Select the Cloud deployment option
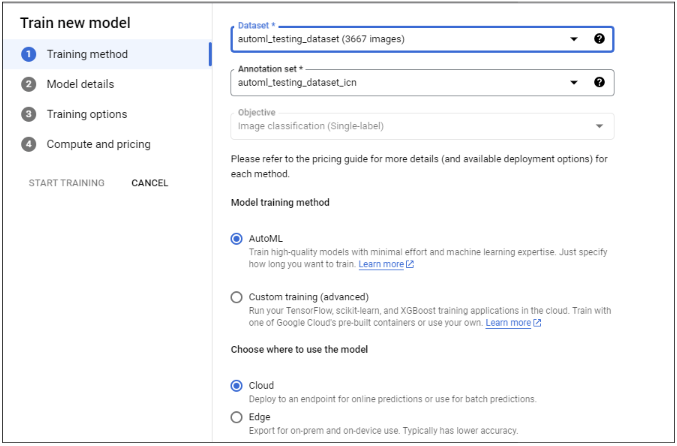 coord(236,385)
